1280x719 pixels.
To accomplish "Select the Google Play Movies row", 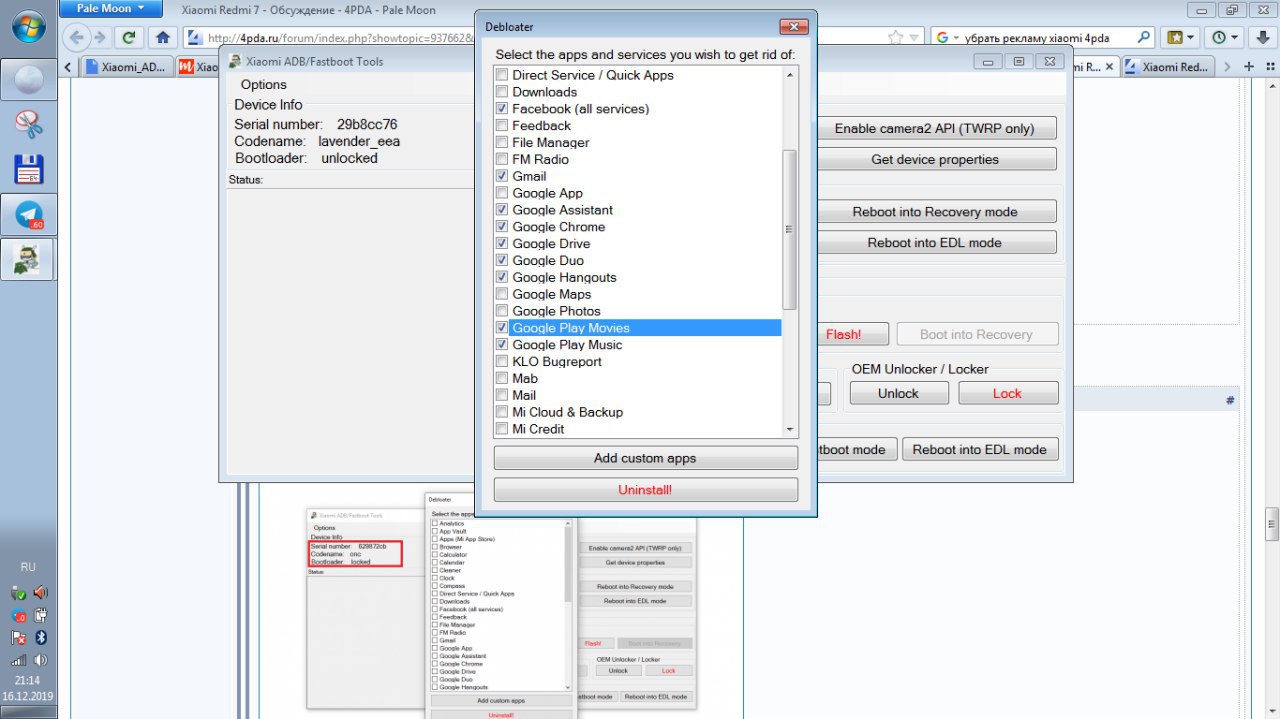I will point(637,328).
